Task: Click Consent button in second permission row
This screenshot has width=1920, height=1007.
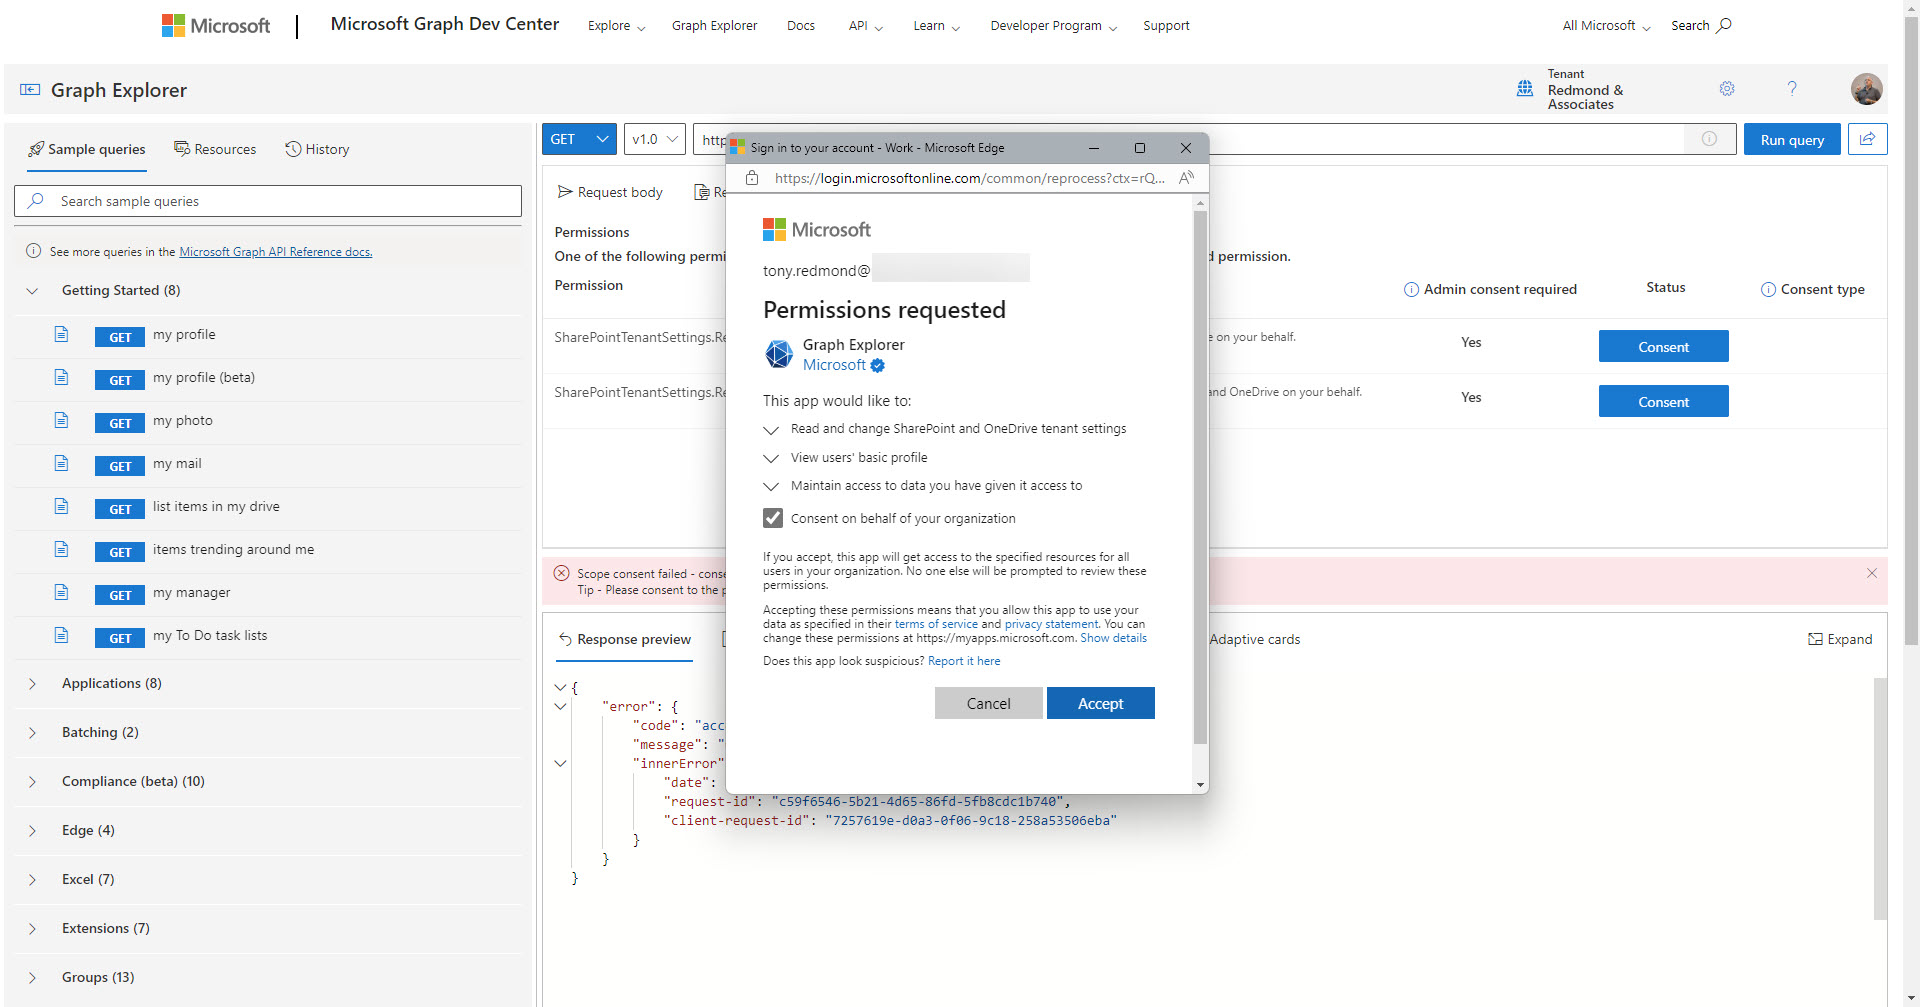Action: click(1663, 401)
